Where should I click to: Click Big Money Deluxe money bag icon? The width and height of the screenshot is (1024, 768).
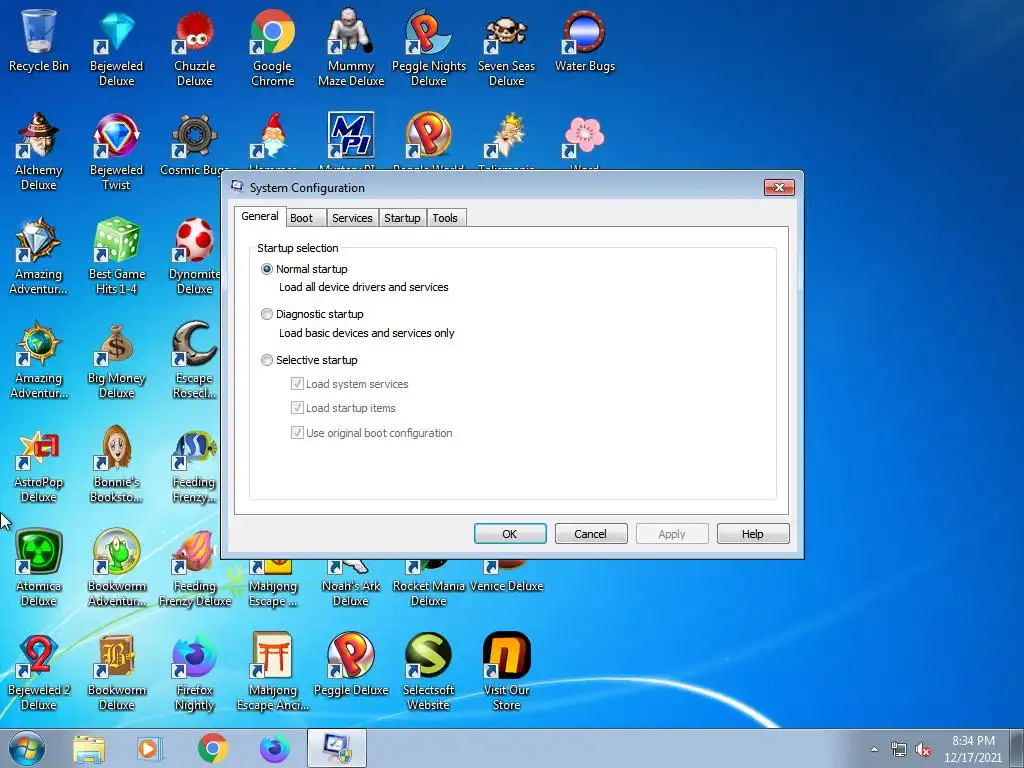(116, 360)
